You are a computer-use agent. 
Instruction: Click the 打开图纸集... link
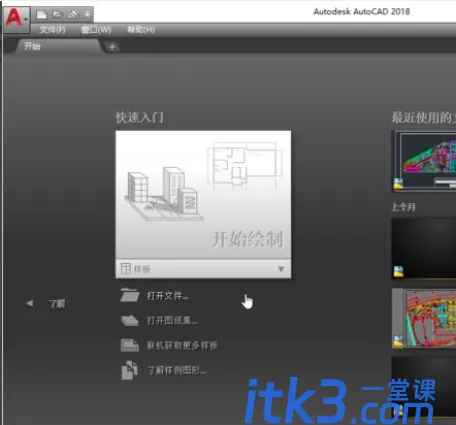click(x=172, y=321)
